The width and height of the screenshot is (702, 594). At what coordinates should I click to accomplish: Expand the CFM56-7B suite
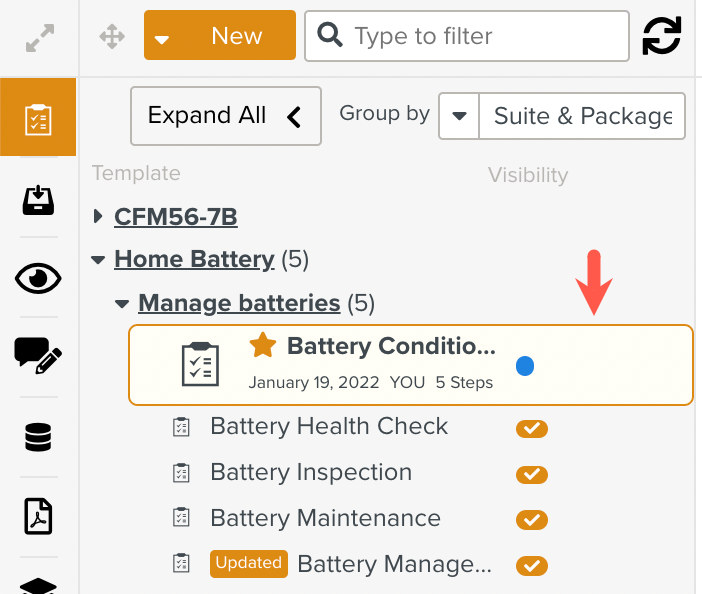point(97,216)
